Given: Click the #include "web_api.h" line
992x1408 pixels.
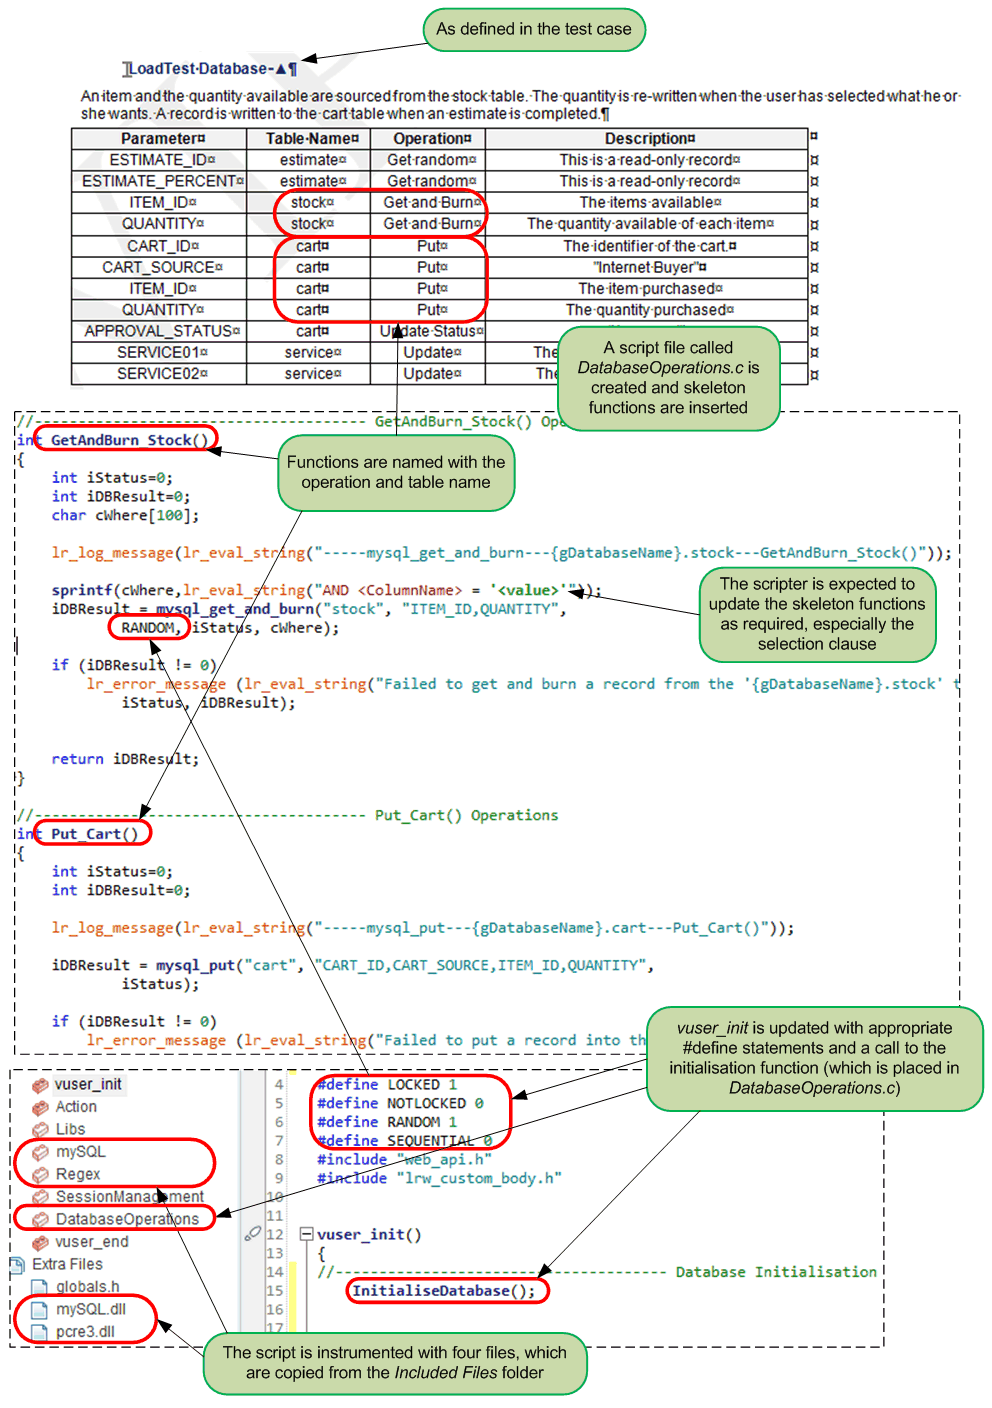Looking at the screenshot, I should click(x=404, y=1159).
